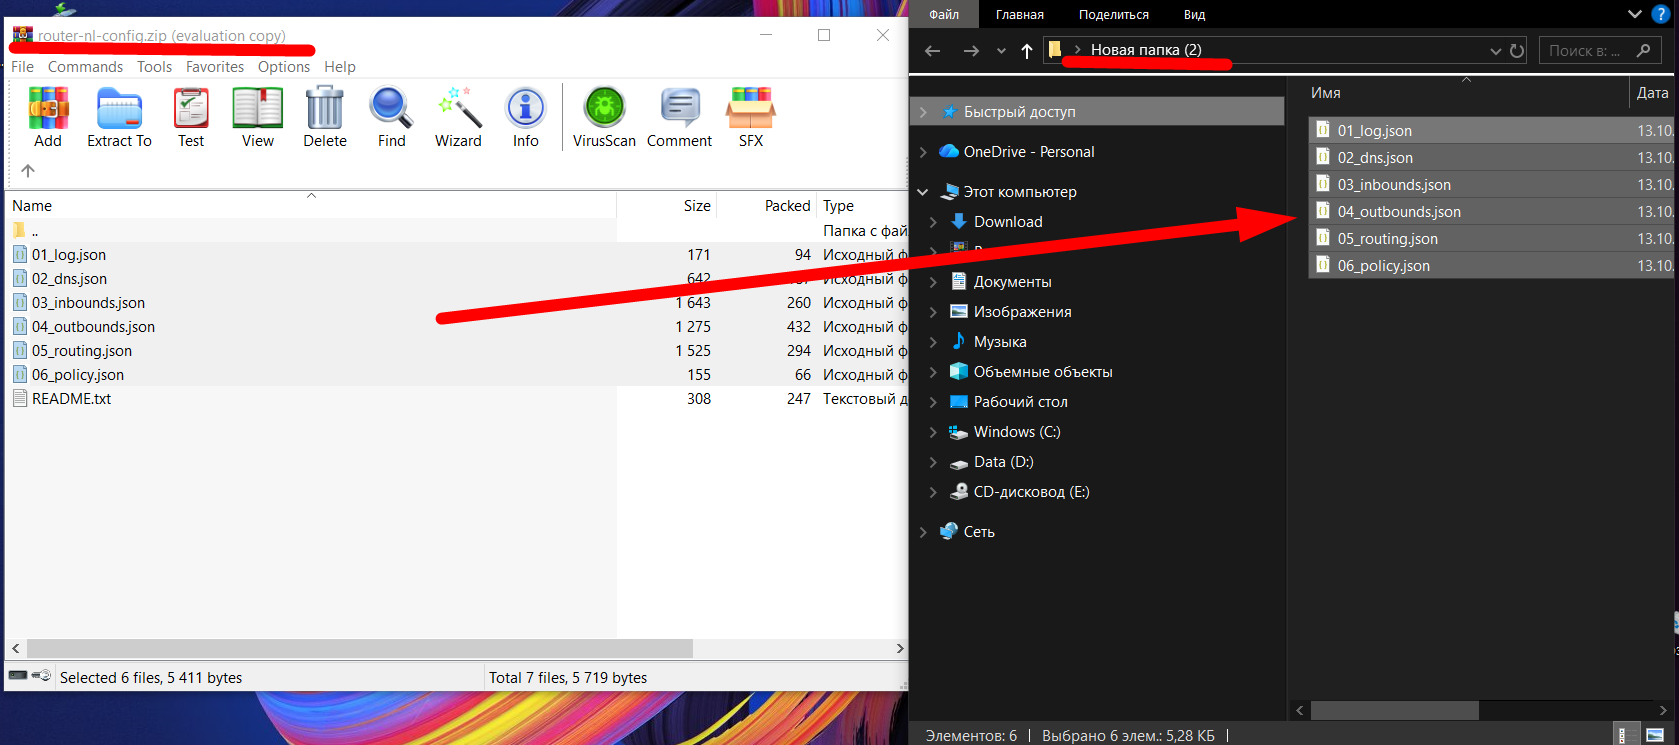Open the Find tool
1679x745 pixels.
tap(391, 108)
